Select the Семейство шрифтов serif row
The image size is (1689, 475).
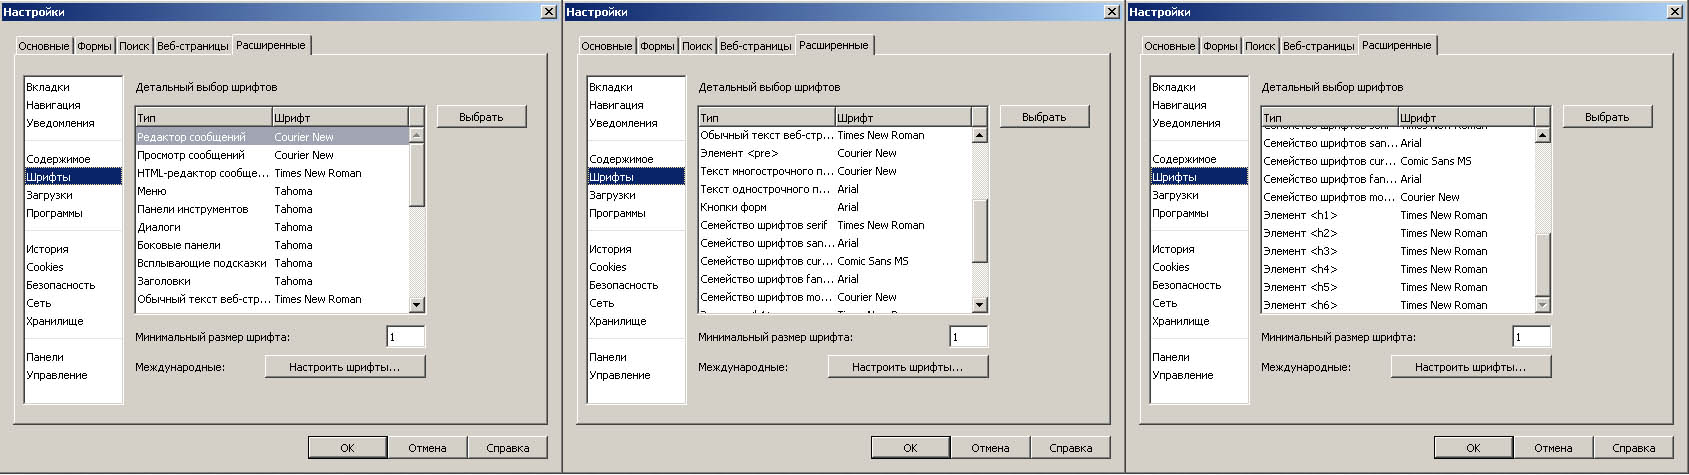click(x=835, y=225)
